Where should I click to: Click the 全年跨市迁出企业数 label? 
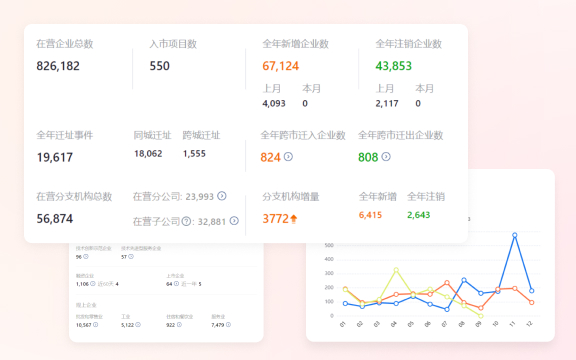(x=400, y=135)
